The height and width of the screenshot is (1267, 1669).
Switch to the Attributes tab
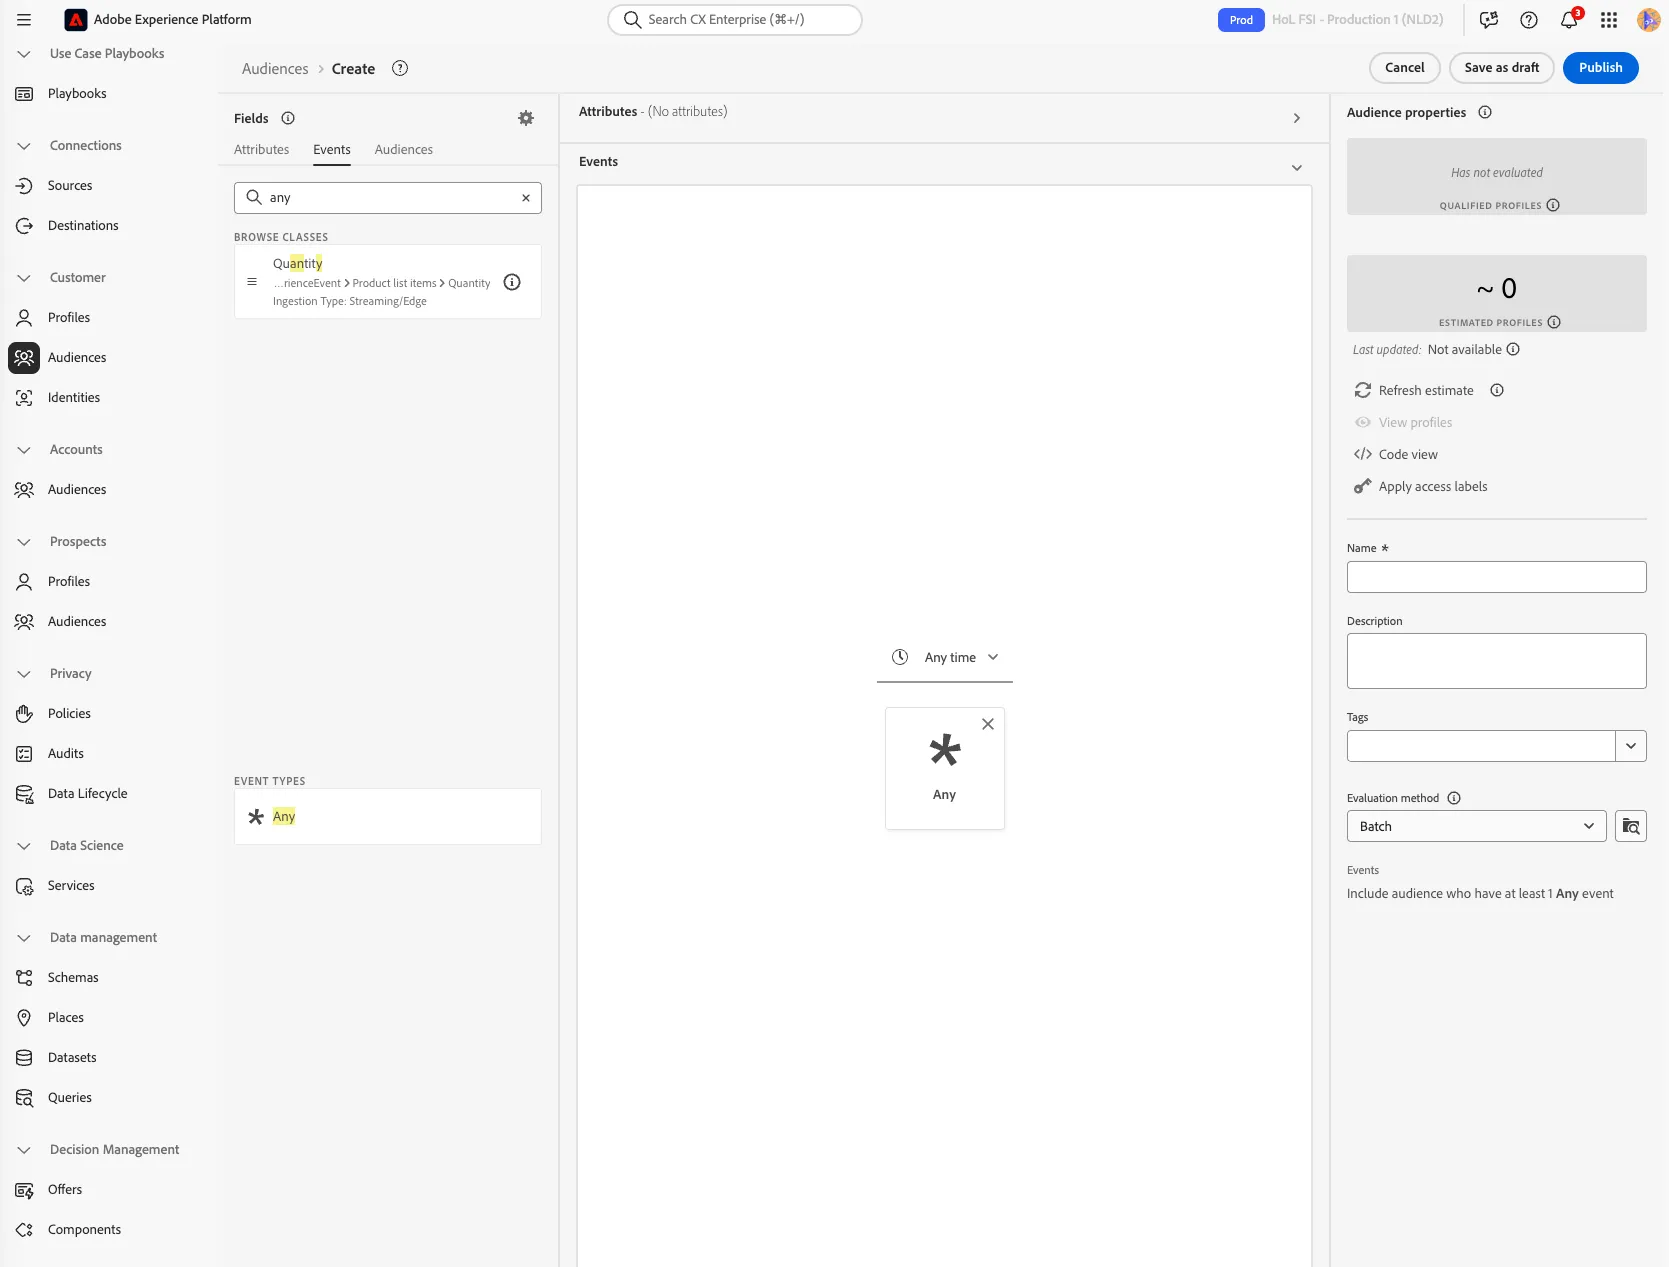(261, 149)
